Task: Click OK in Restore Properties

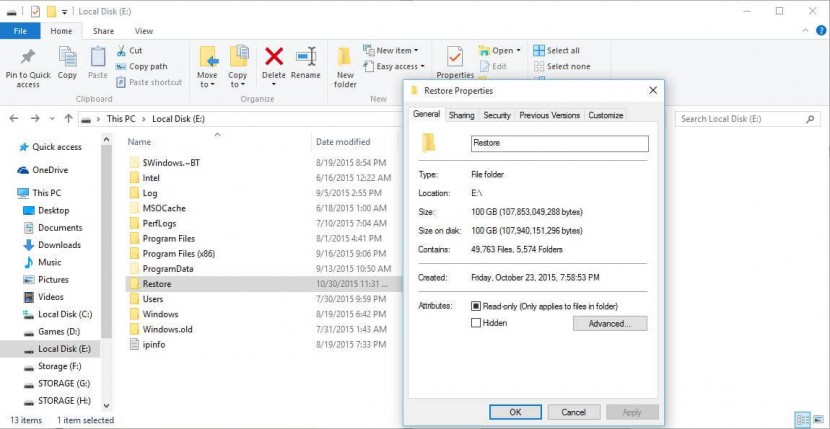Action: [x=515, y=412]
